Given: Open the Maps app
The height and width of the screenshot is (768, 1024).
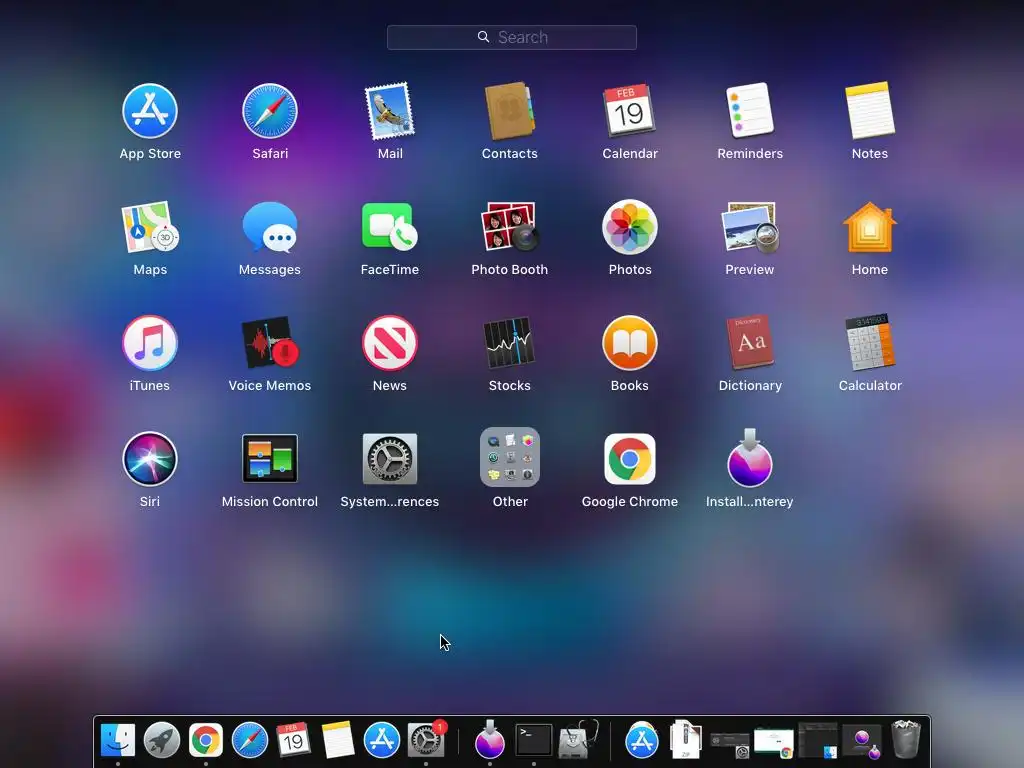Looking at the screenshot, I should pyautogui.click(x=150, y=227).
